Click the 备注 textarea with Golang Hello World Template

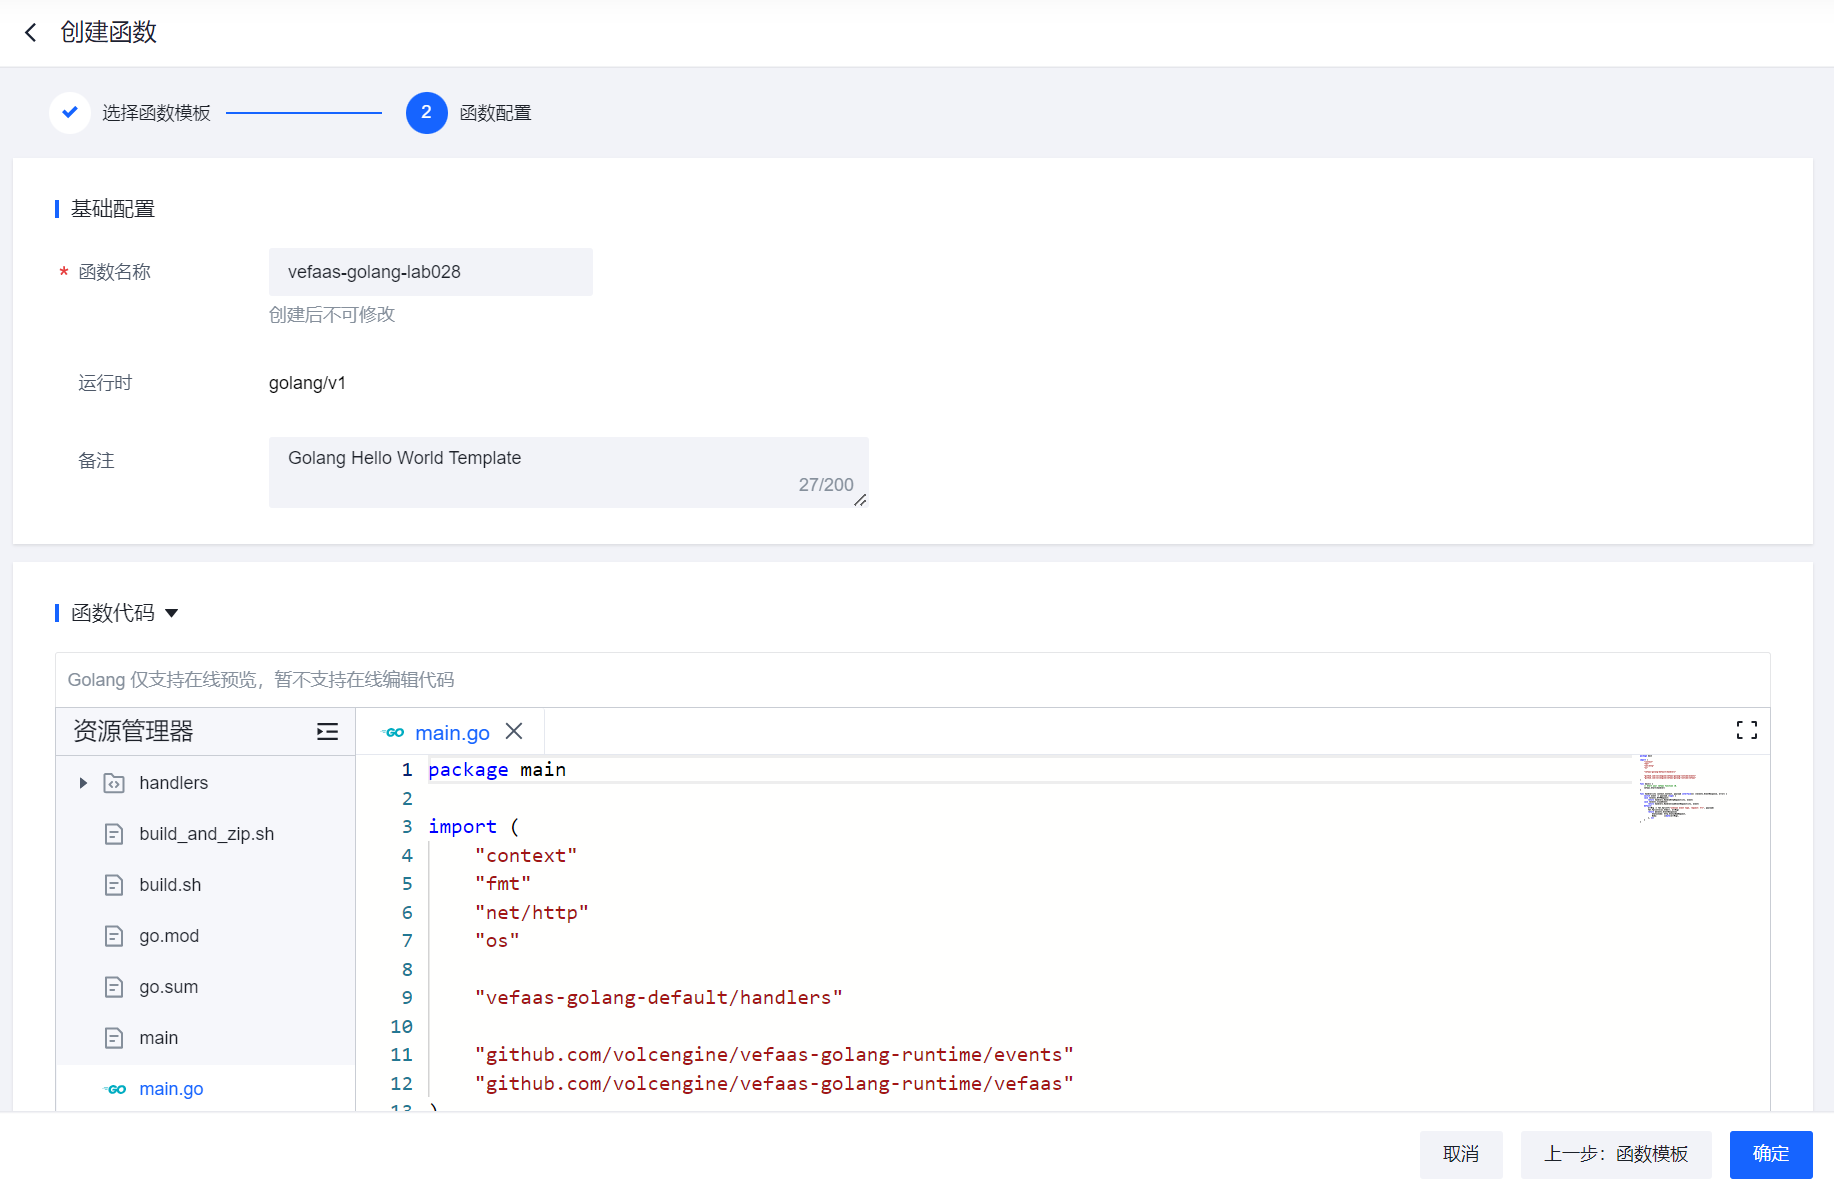[x=567, y=471]
